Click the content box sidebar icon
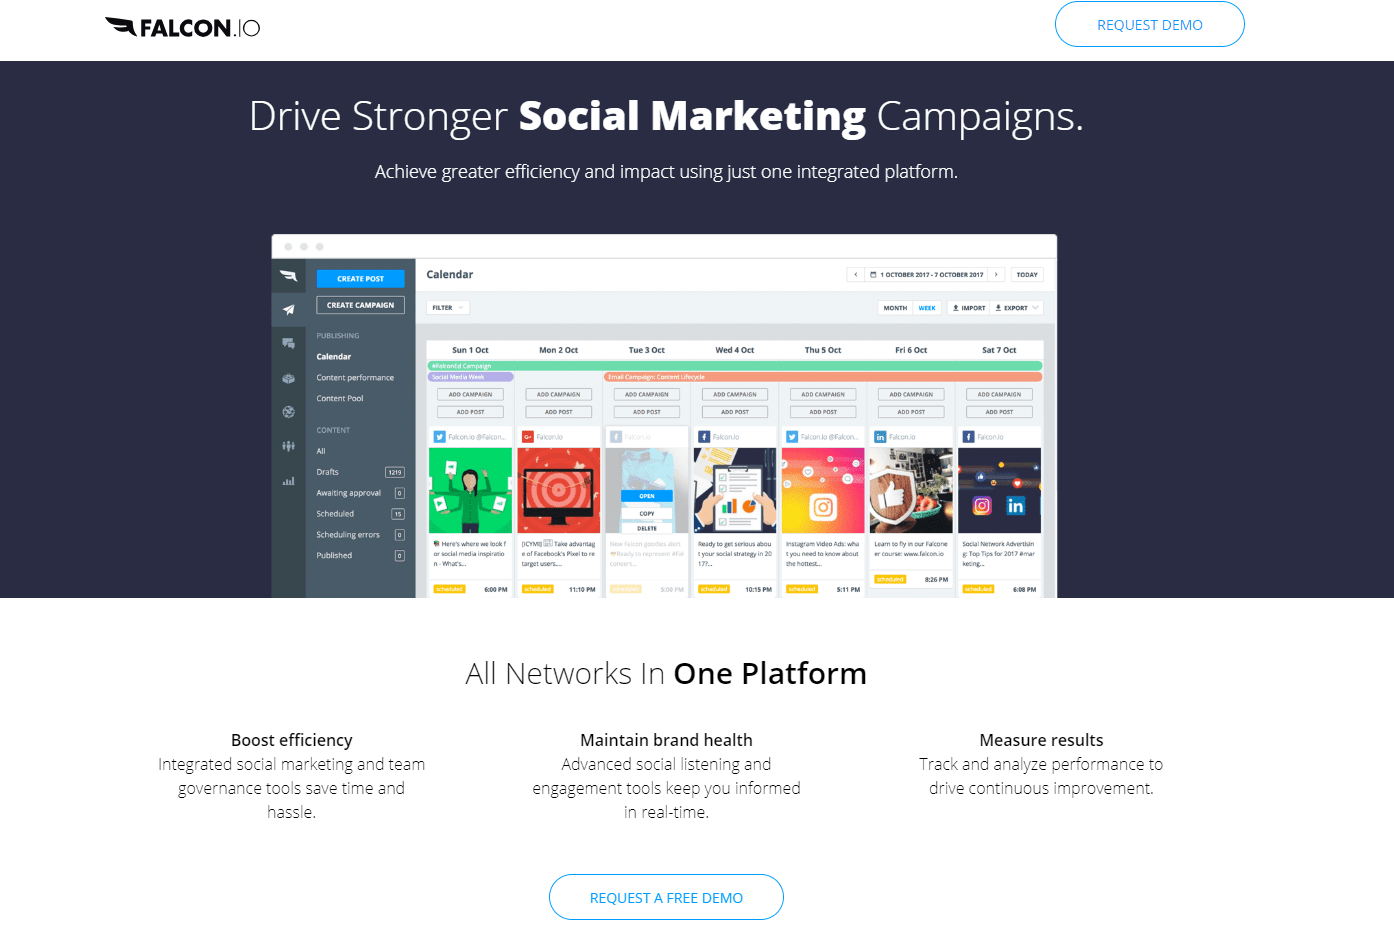The width and height of the screenshot is (1394, 942). coord(288,378)
